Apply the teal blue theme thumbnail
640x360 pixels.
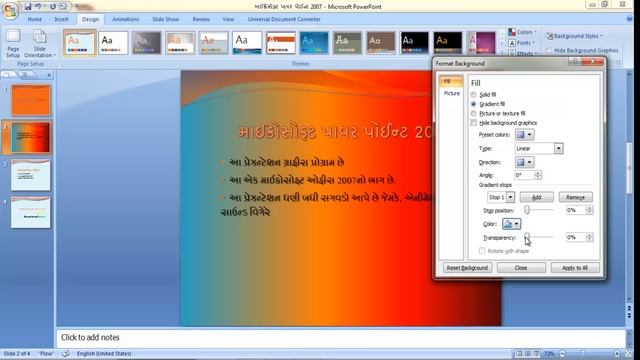pyautogui.click(x=314, y=43)
